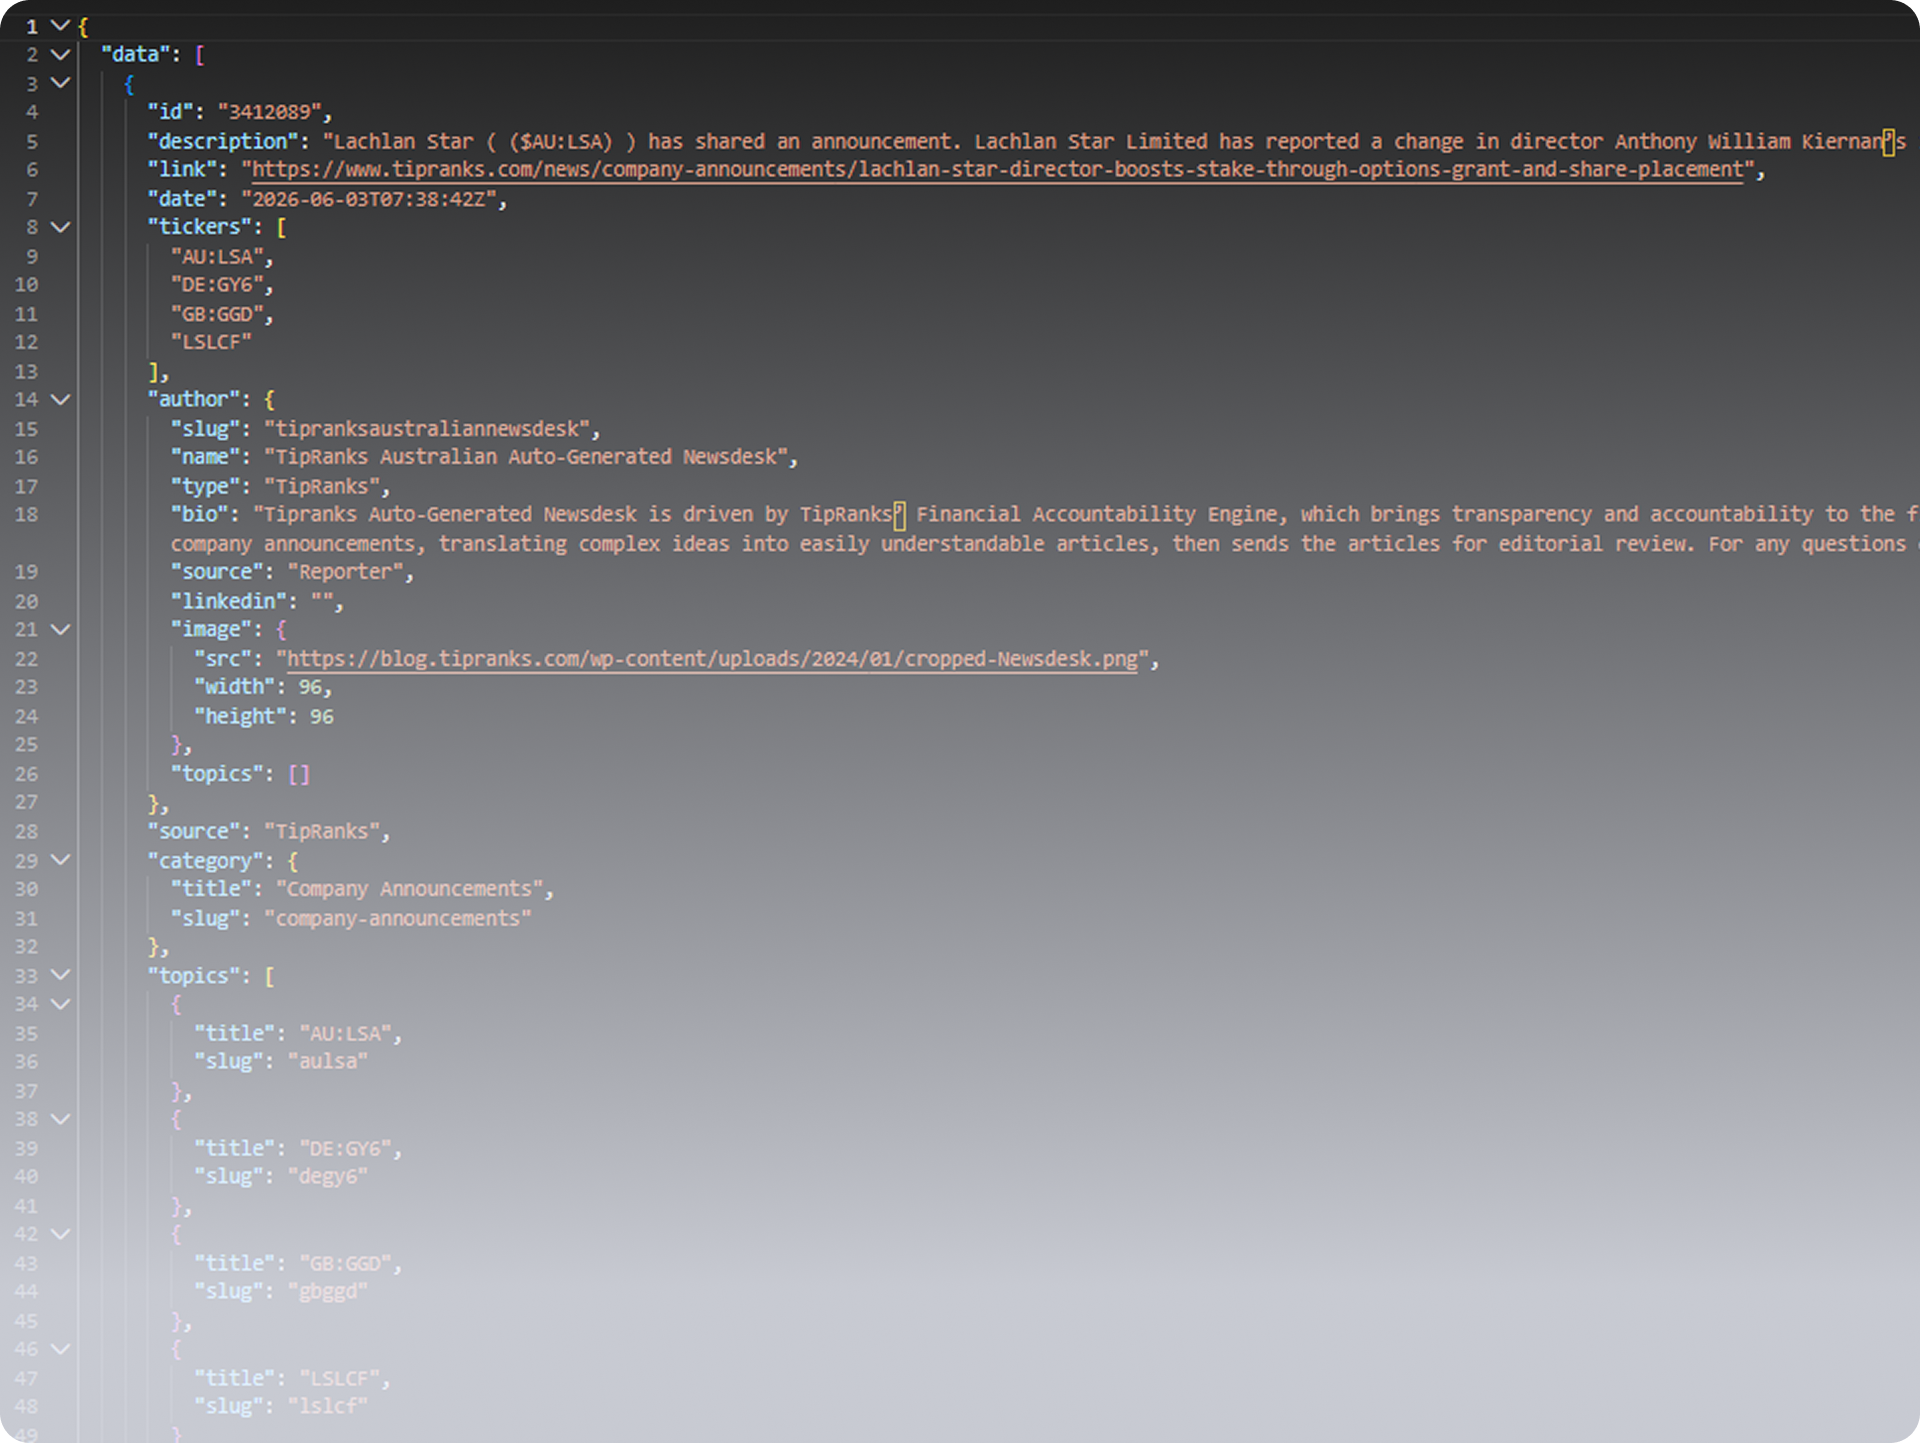The height and width of the screenshot is (1443, 1920).
Task: Open the cropped-Newsdesk.png image URL
Action: pos(712,659)
